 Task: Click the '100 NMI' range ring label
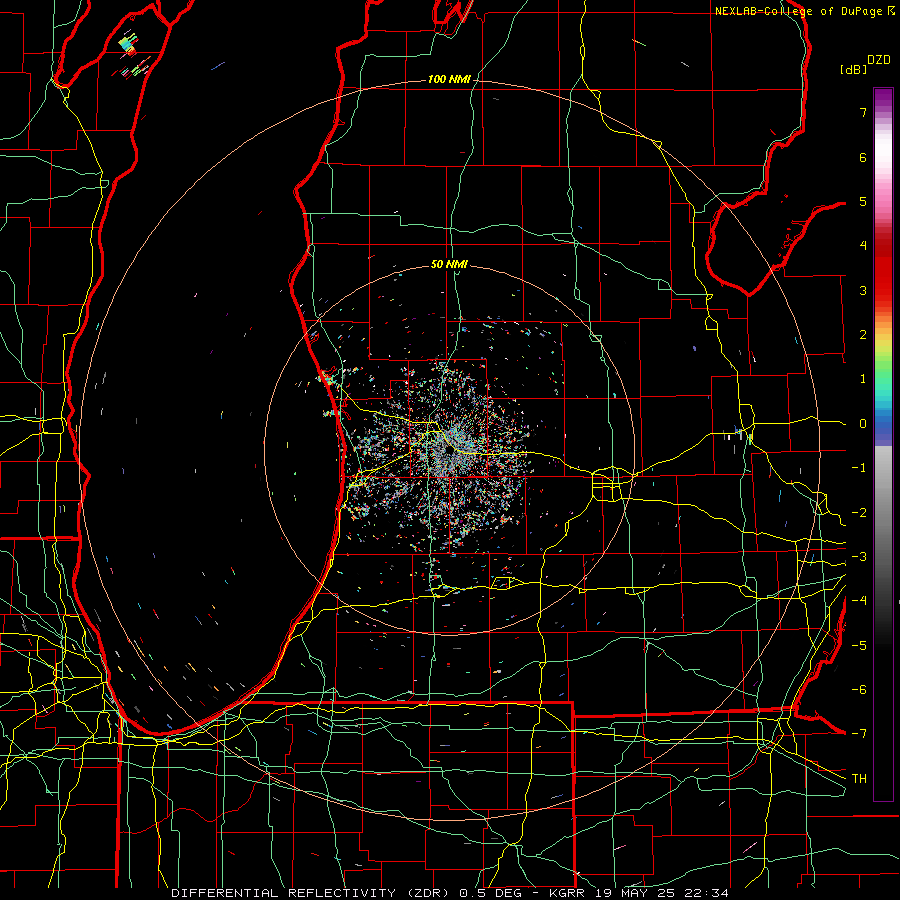pos(449,79)
